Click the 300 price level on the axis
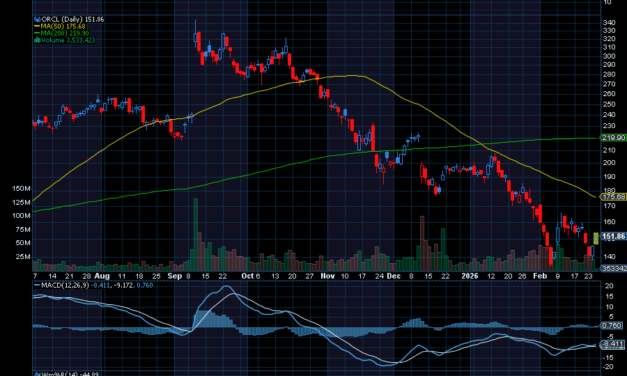This screenshot has width=627, height=376. tap(609, 56)
